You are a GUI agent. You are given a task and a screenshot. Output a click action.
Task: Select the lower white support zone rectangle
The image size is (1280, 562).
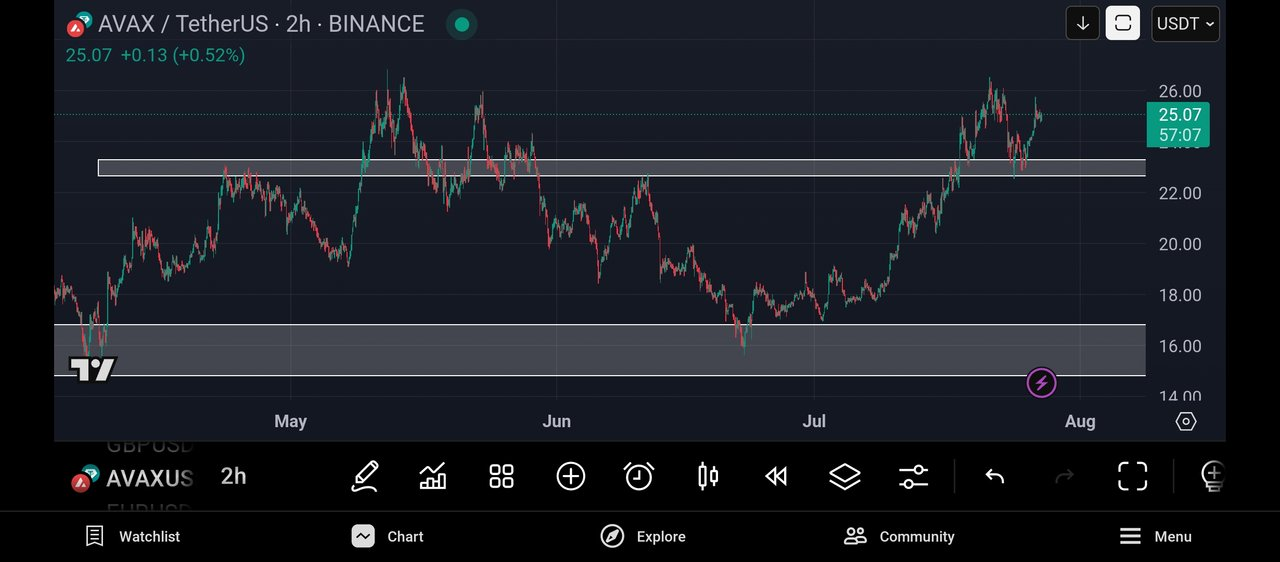click(600, 350)
